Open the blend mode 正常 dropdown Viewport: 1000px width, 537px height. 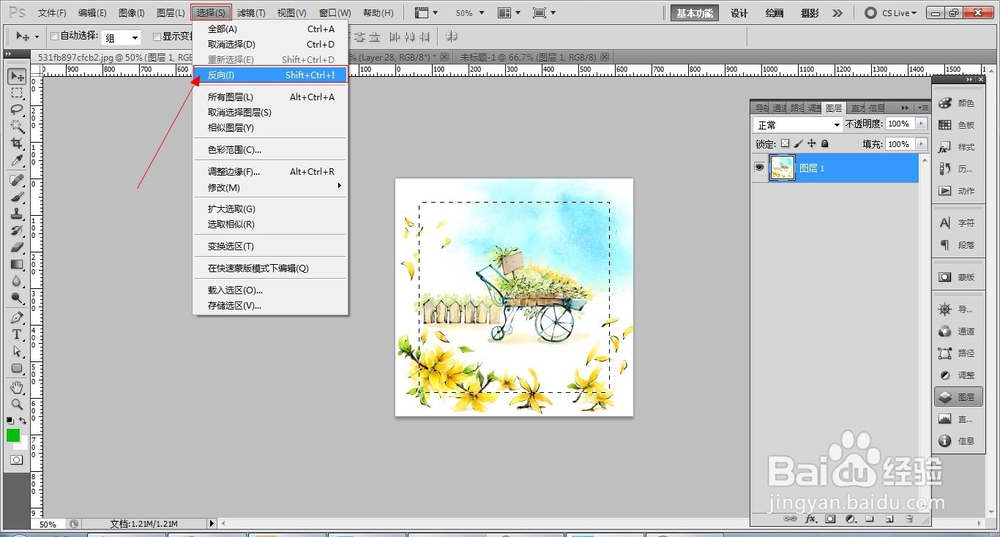(798, 125)
